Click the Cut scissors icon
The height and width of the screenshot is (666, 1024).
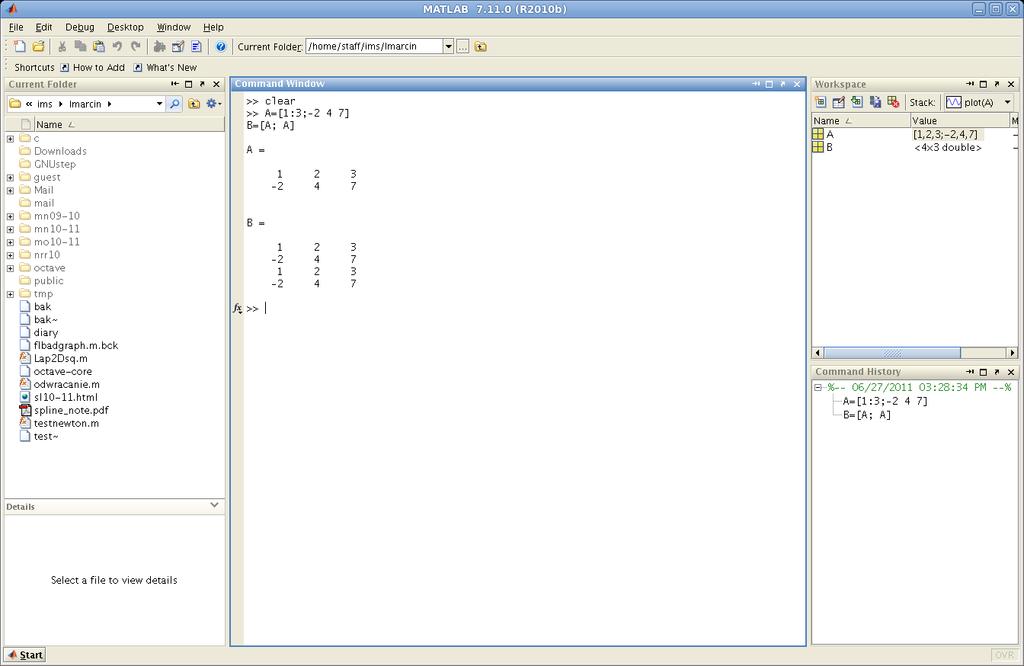tap(62, 46)
